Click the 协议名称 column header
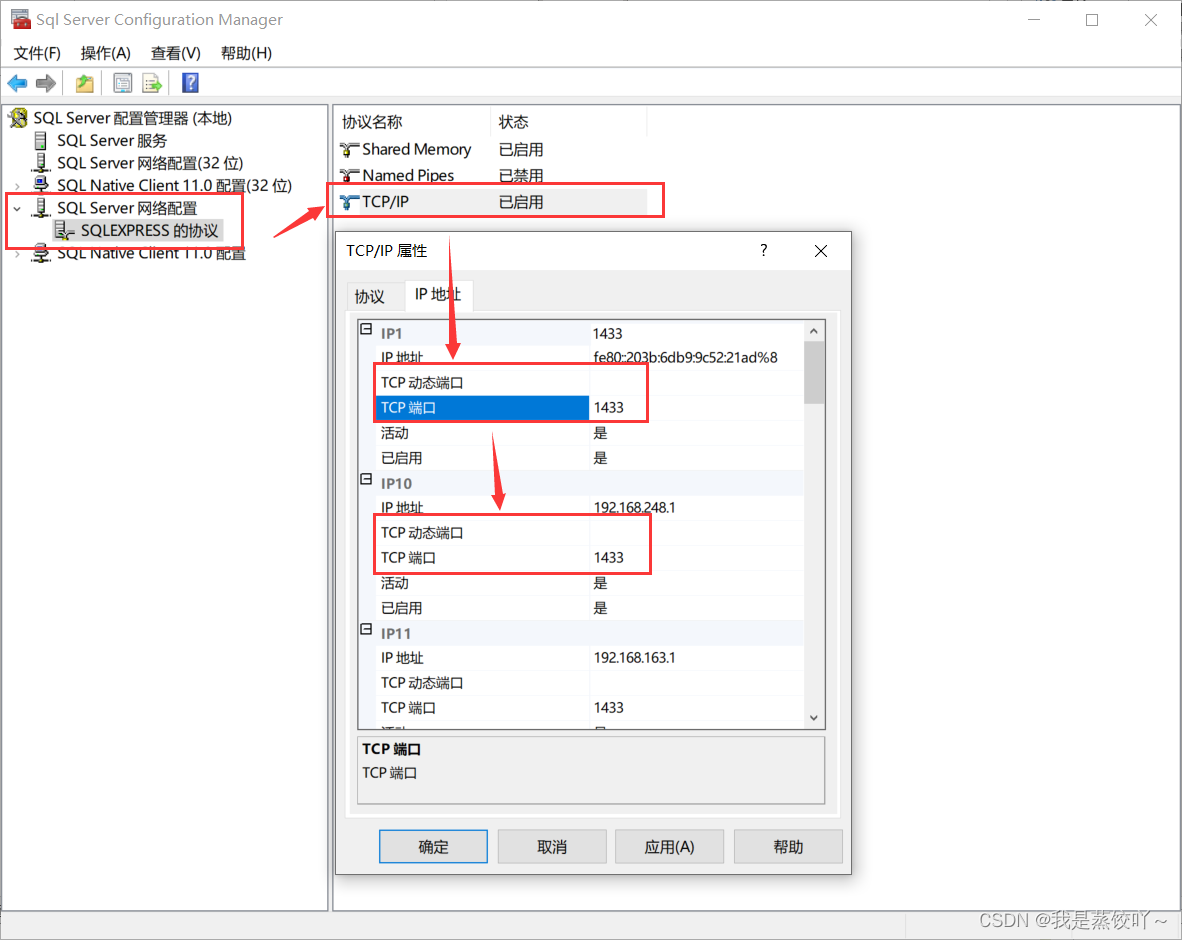 (412, 122)
